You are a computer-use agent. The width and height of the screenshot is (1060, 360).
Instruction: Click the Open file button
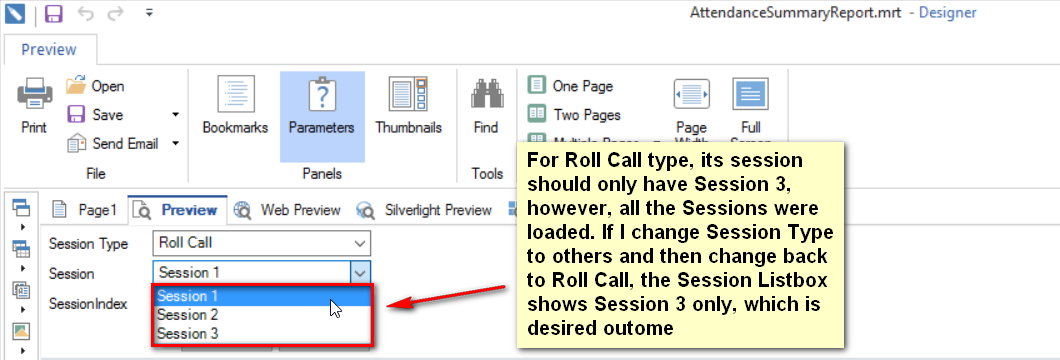95,86
